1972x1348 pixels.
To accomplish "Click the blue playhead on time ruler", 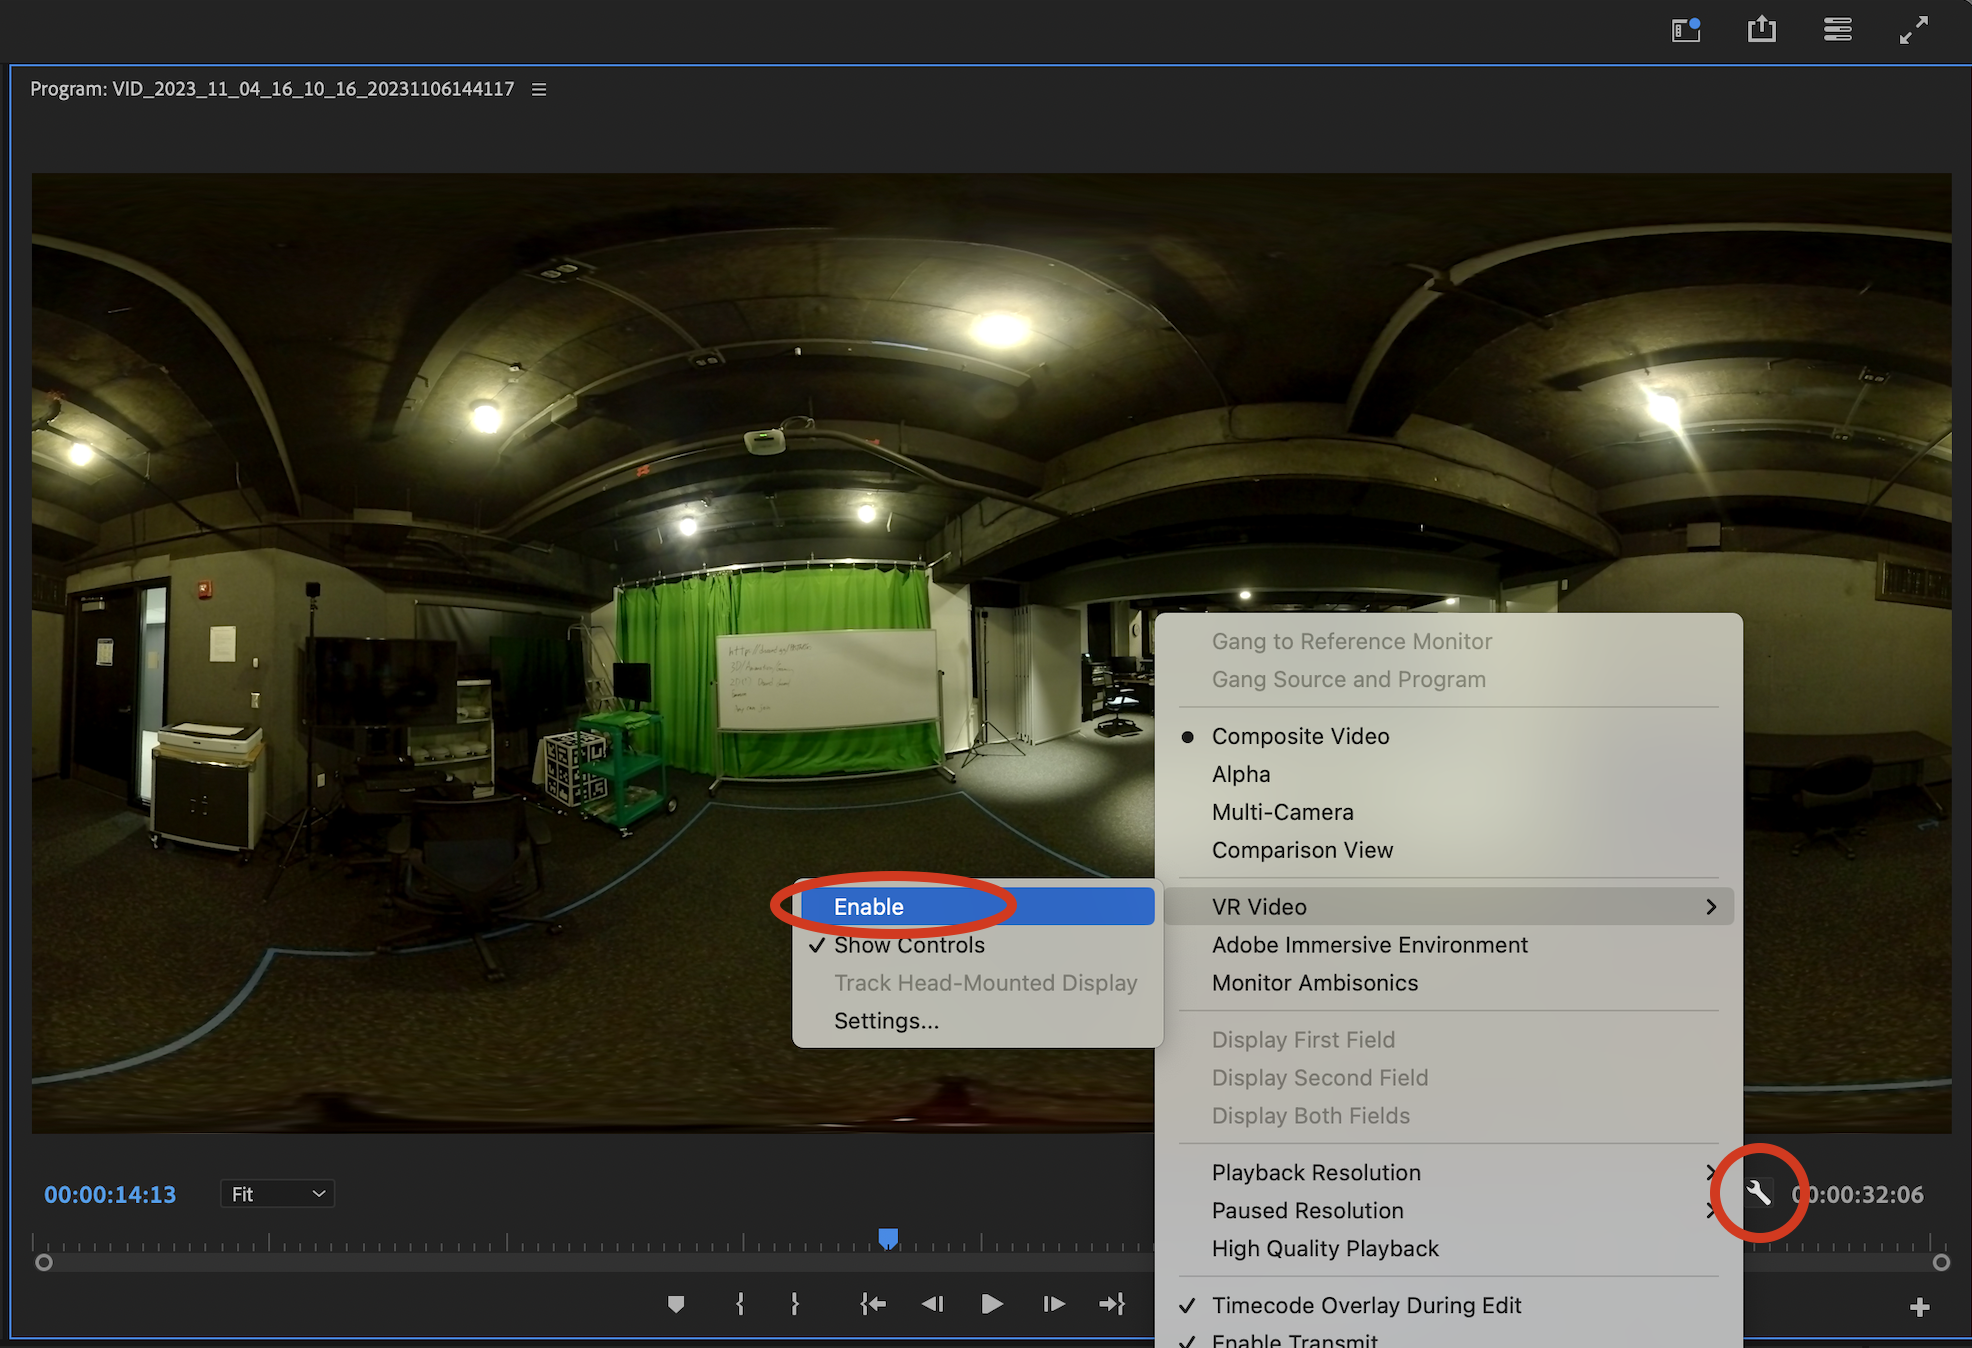I will click(x=888, y=1238).
